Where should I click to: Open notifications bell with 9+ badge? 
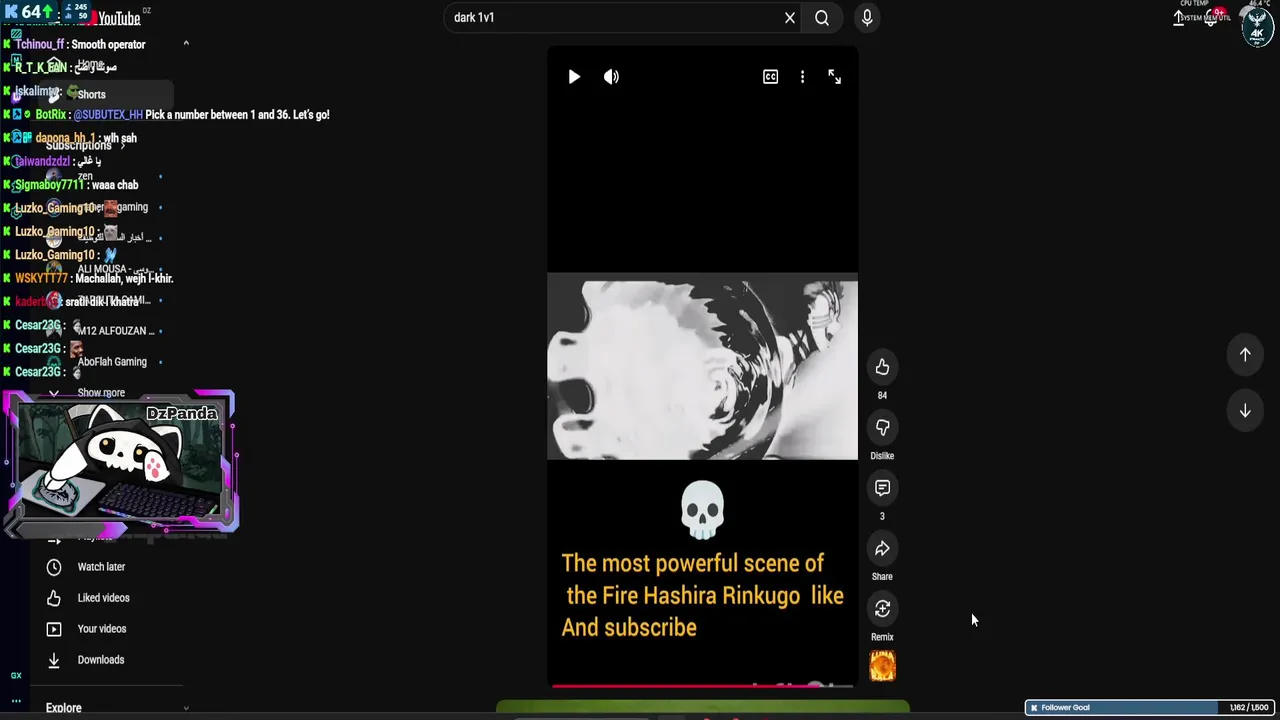(1212, 18)
